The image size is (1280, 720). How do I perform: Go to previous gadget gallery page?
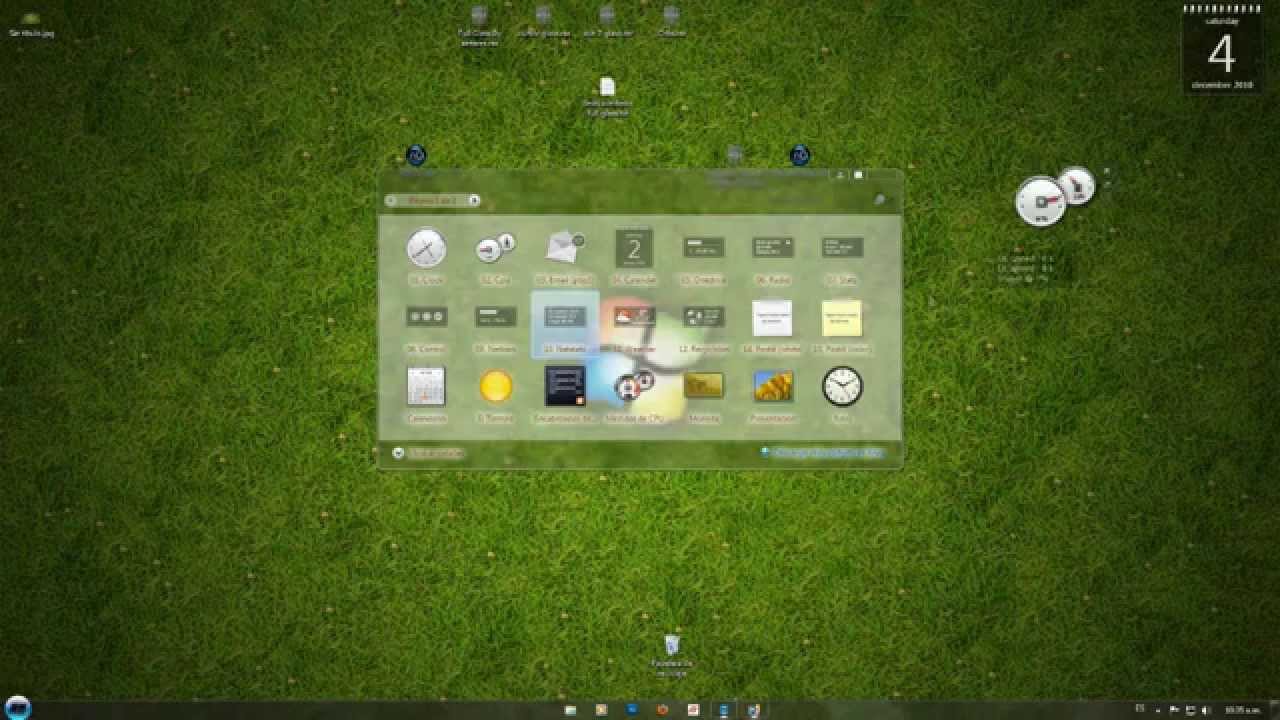390,200
